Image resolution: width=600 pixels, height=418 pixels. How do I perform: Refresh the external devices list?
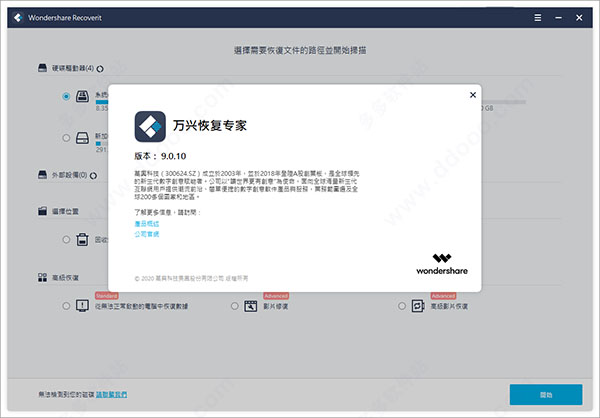pyautogui.click(x=93, y=176)
